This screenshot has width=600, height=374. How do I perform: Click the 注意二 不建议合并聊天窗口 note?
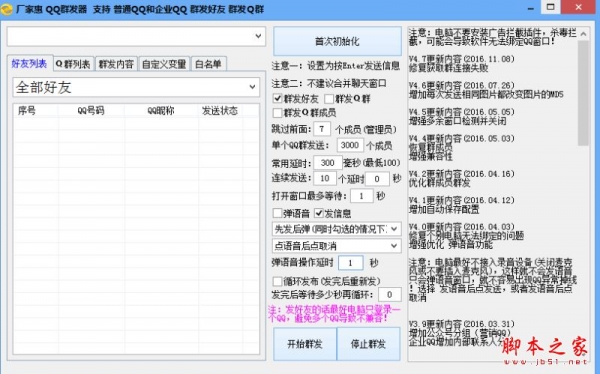coord(329,83)
